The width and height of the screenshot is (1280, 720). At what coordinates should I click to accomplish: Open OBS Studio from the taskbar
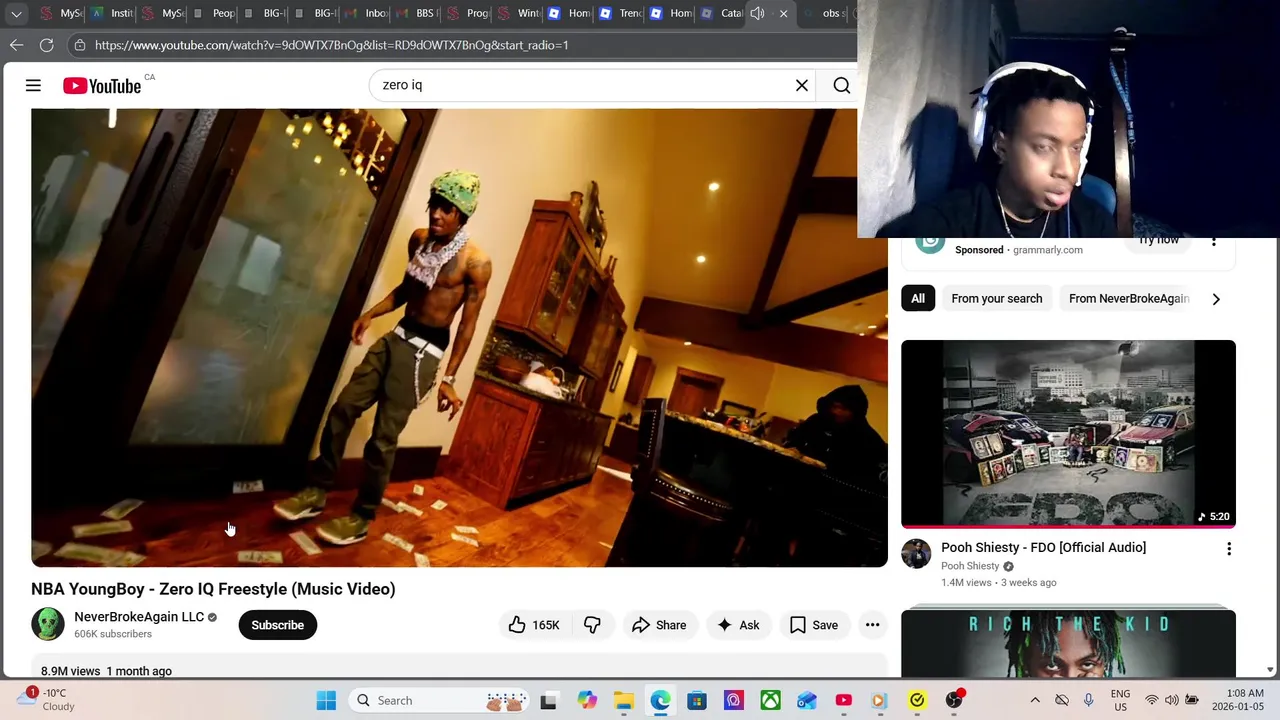click(954, 701)
